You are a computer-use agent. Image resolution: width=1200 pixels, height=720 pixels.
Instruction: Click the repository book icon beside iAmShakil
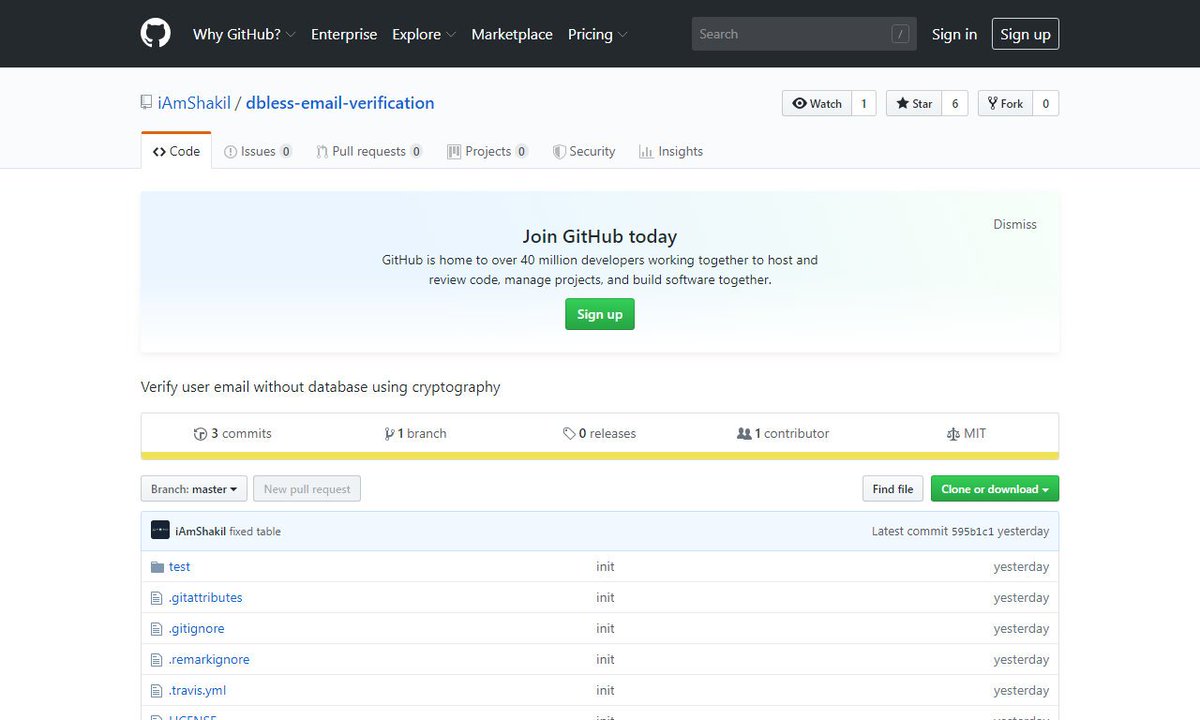(x=147, y=103)
